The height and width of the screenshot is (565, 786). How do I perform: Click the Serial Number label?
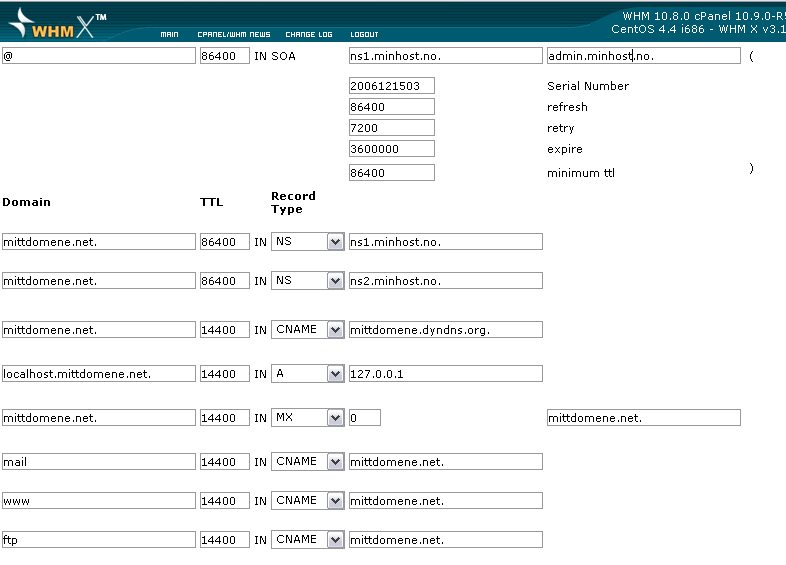click(x=588, y=86)
